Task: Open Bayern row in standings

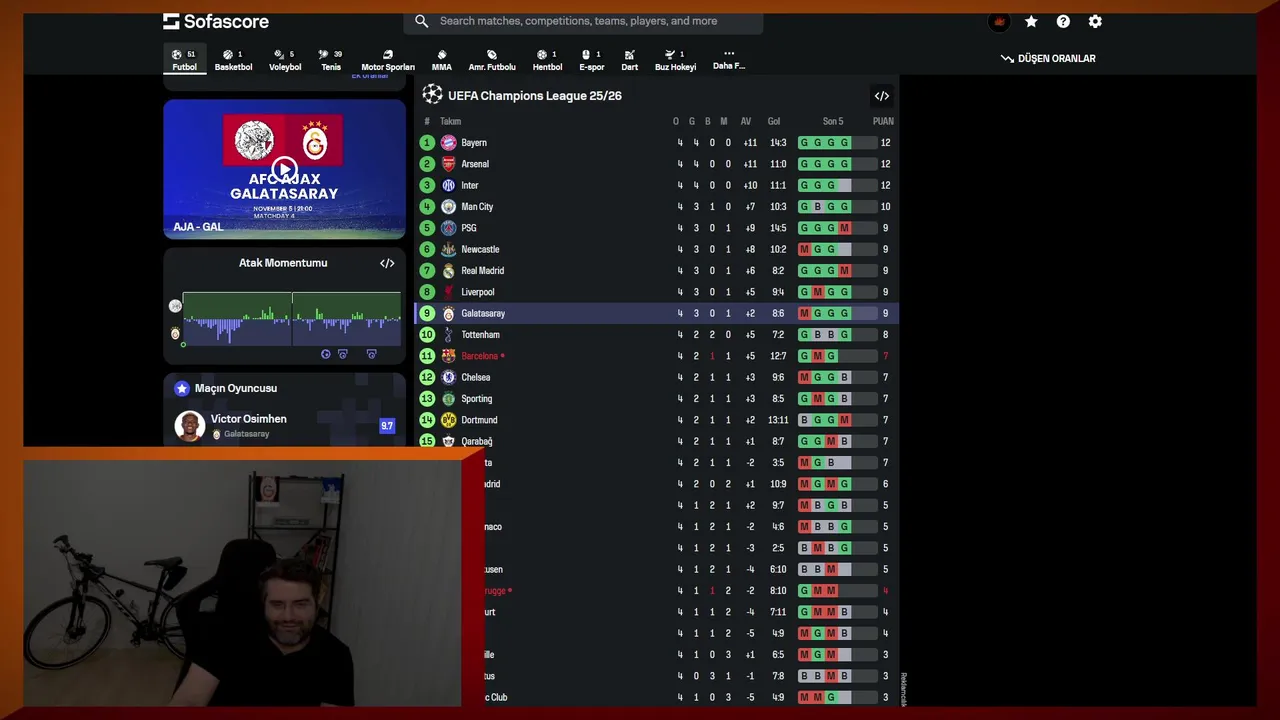Action: pyautogui.click(x=657, y=143)
